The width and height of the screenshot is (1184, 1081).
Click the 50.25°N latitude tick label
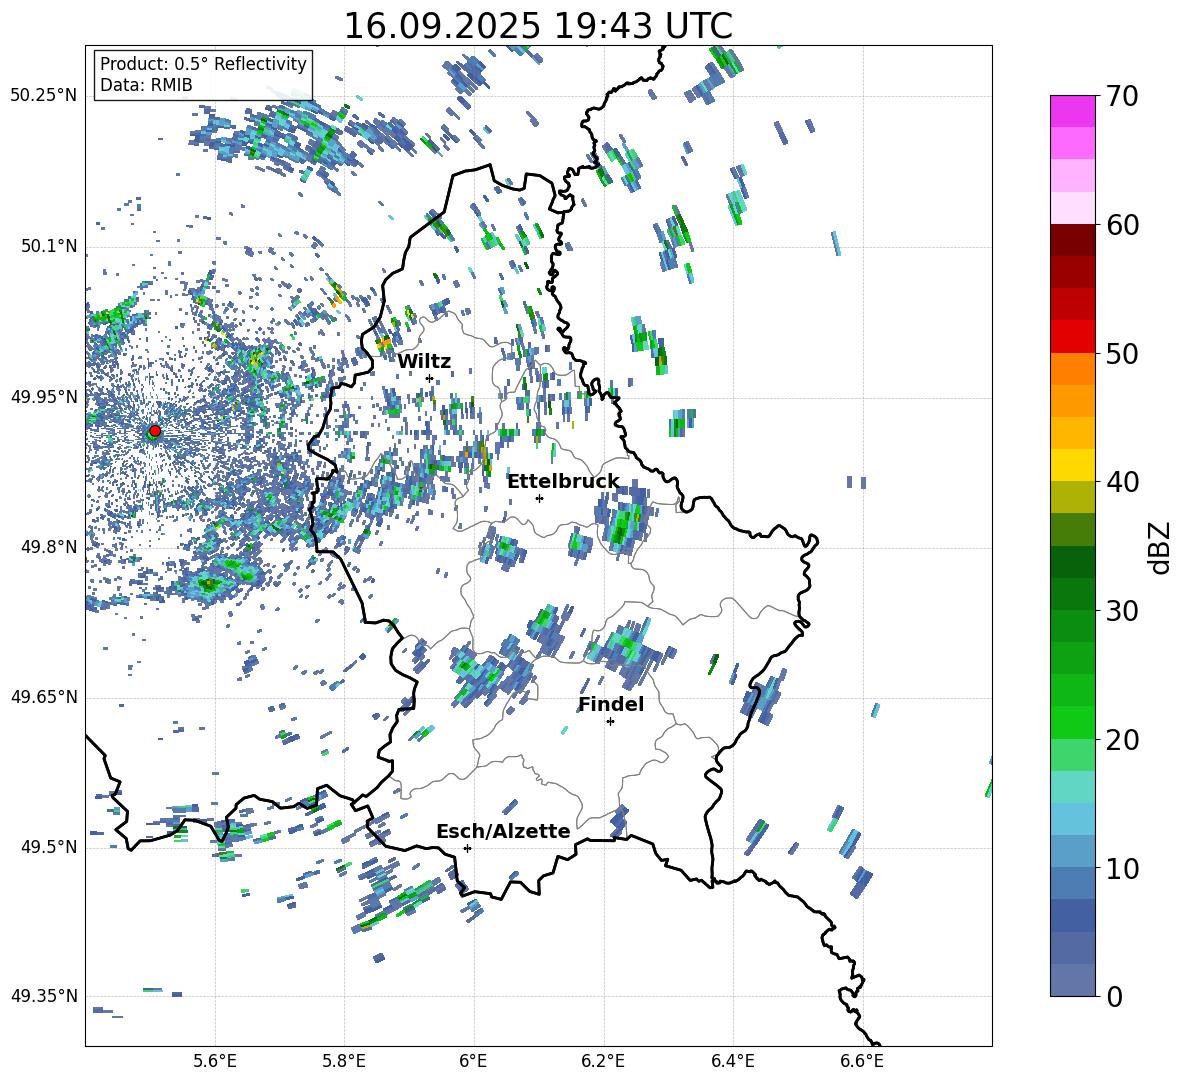pos(44,96)
